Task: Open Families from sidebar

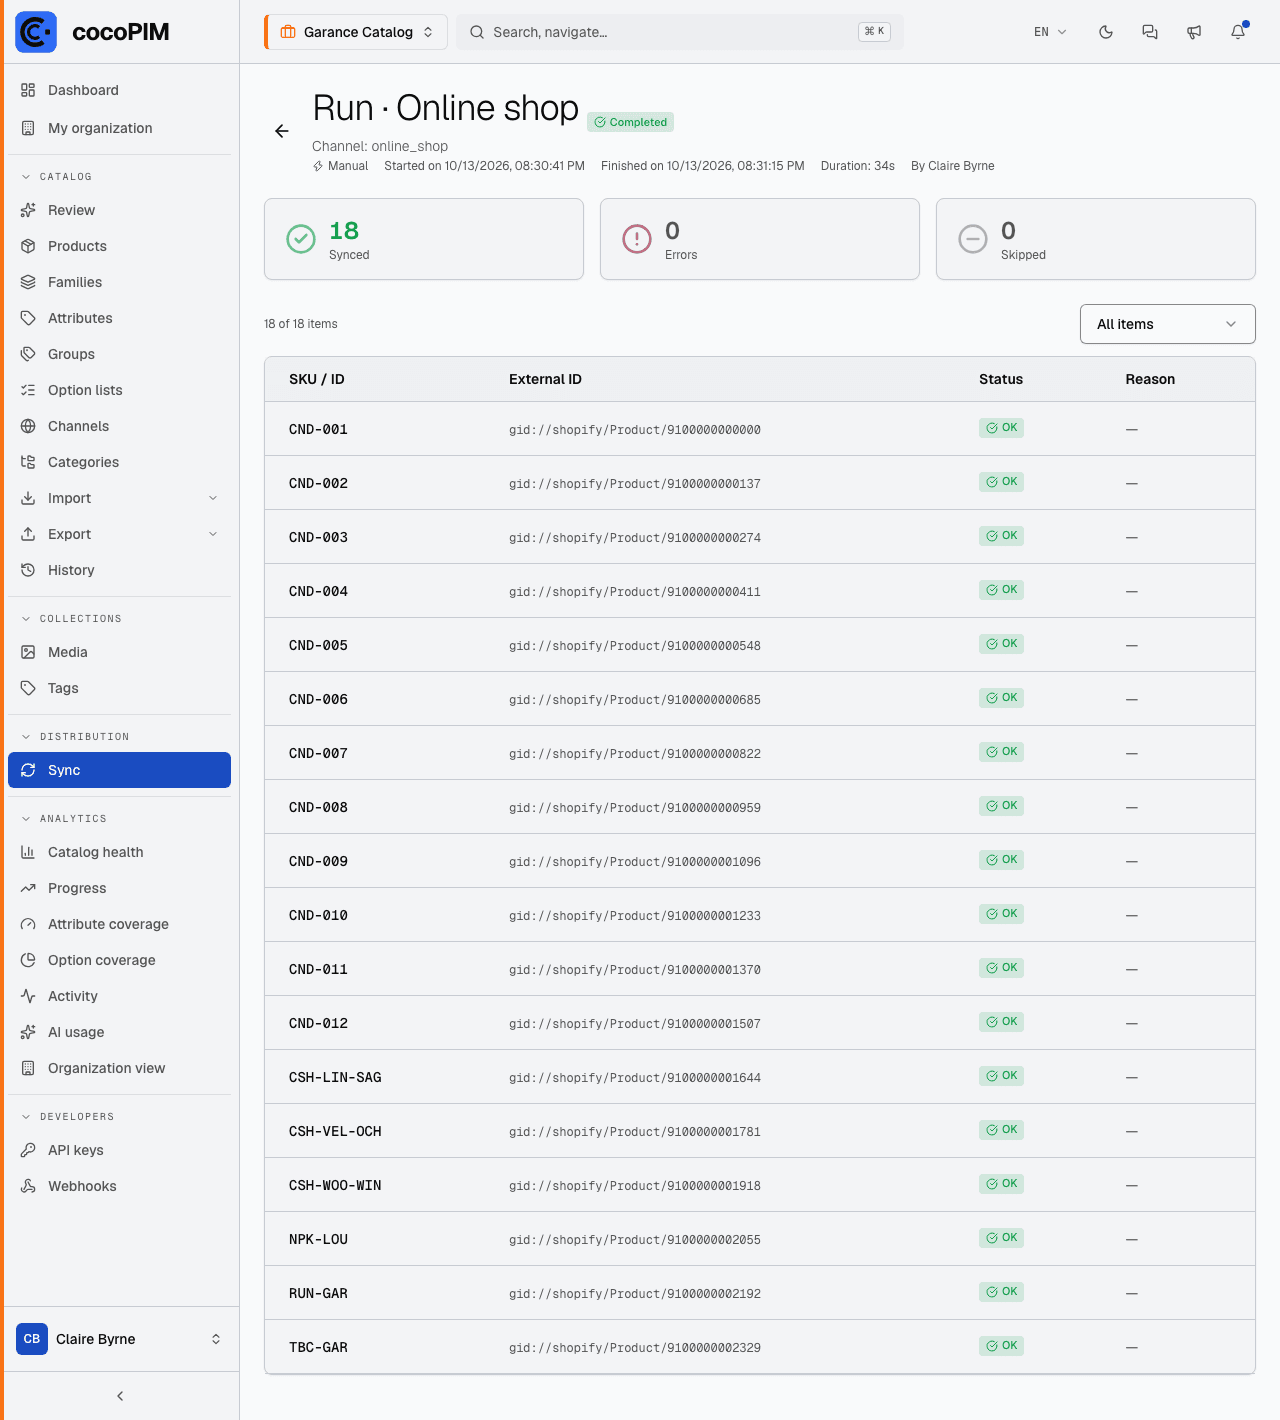Action: point(120,282)
